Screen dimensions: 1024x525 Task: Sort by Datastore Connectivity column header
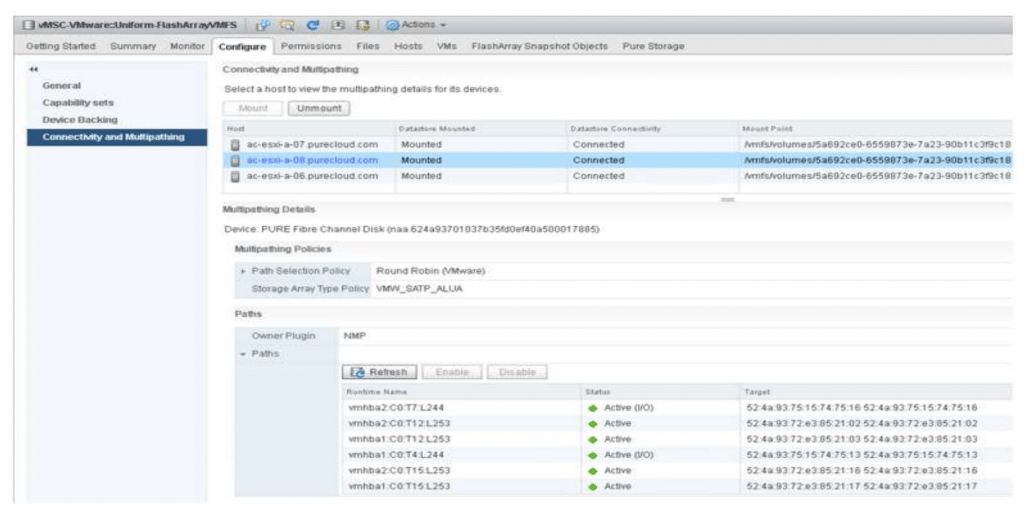[653, 129]
